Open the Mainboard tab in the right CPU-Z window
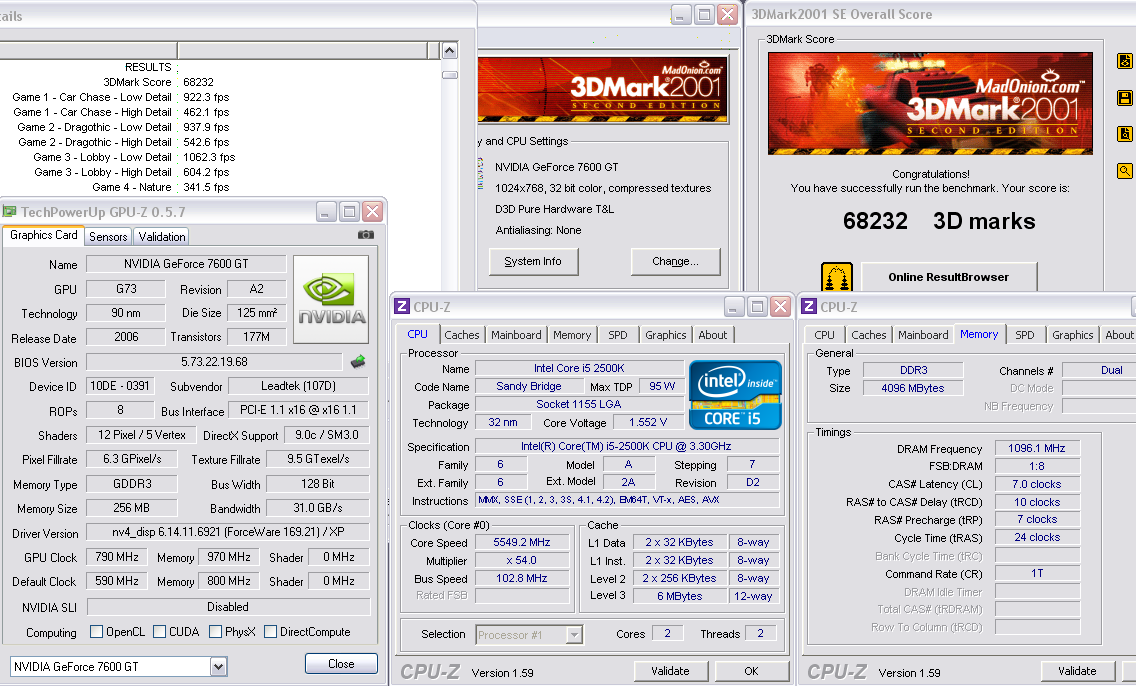The height and width of the screenshot is (686, 1136). (923, 335)
